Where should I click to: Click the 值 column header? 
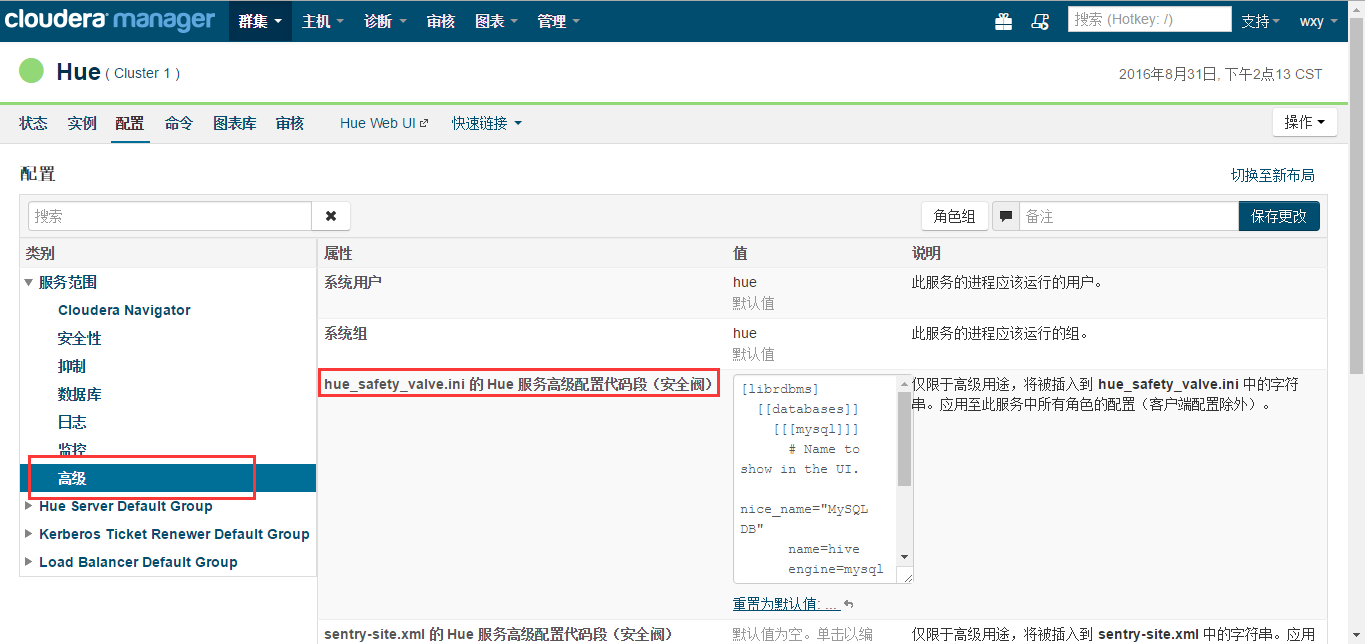click(x=740, y=253)
